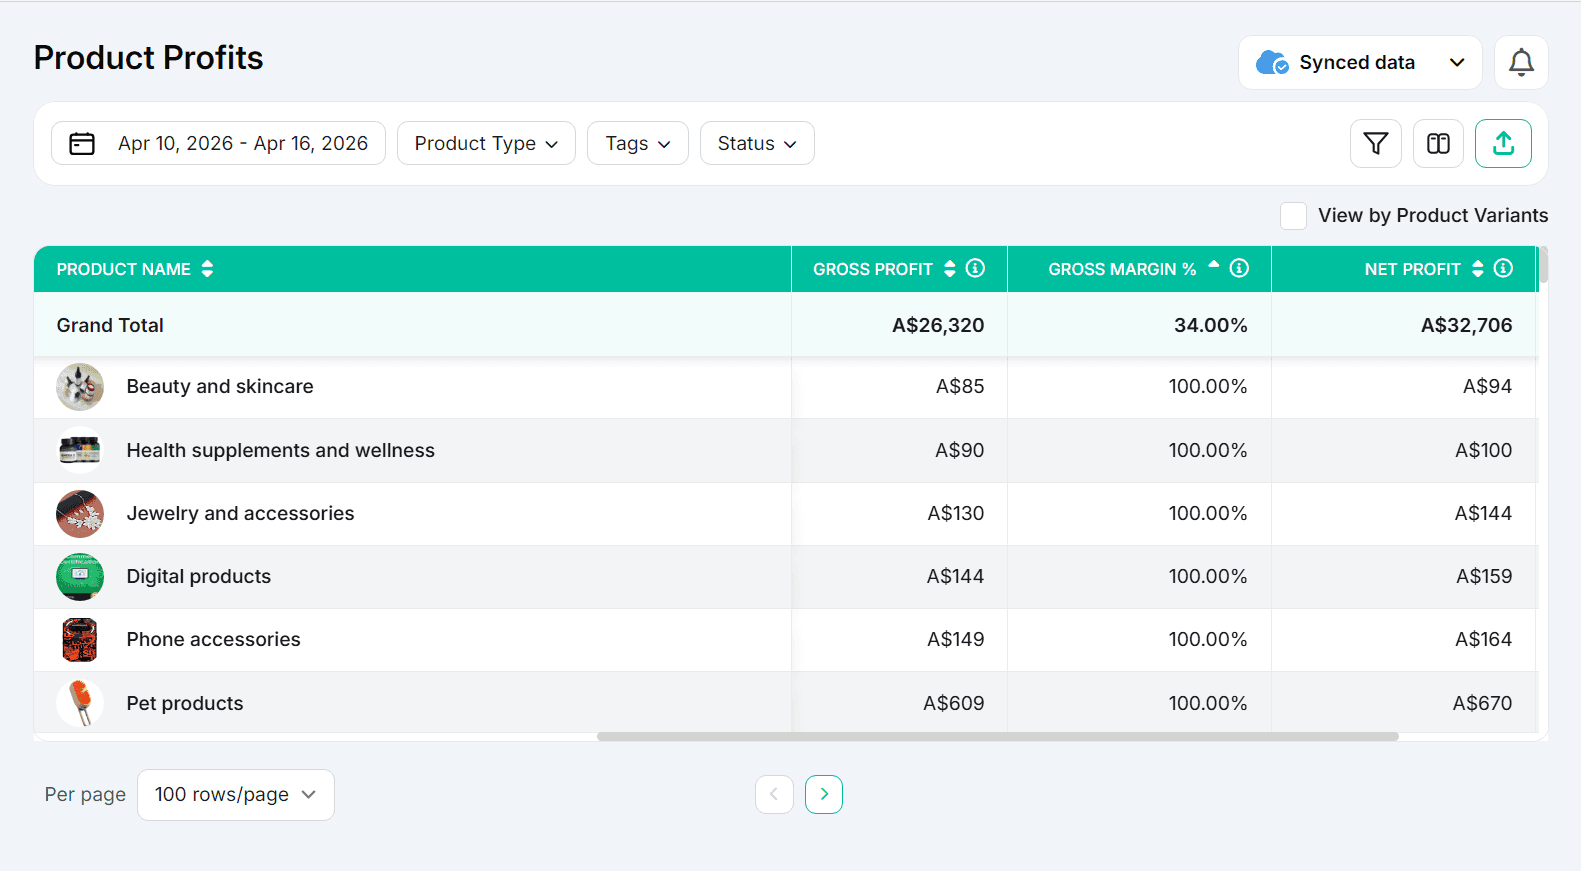Click Pet products gross profit A$609

coord(954,704)
